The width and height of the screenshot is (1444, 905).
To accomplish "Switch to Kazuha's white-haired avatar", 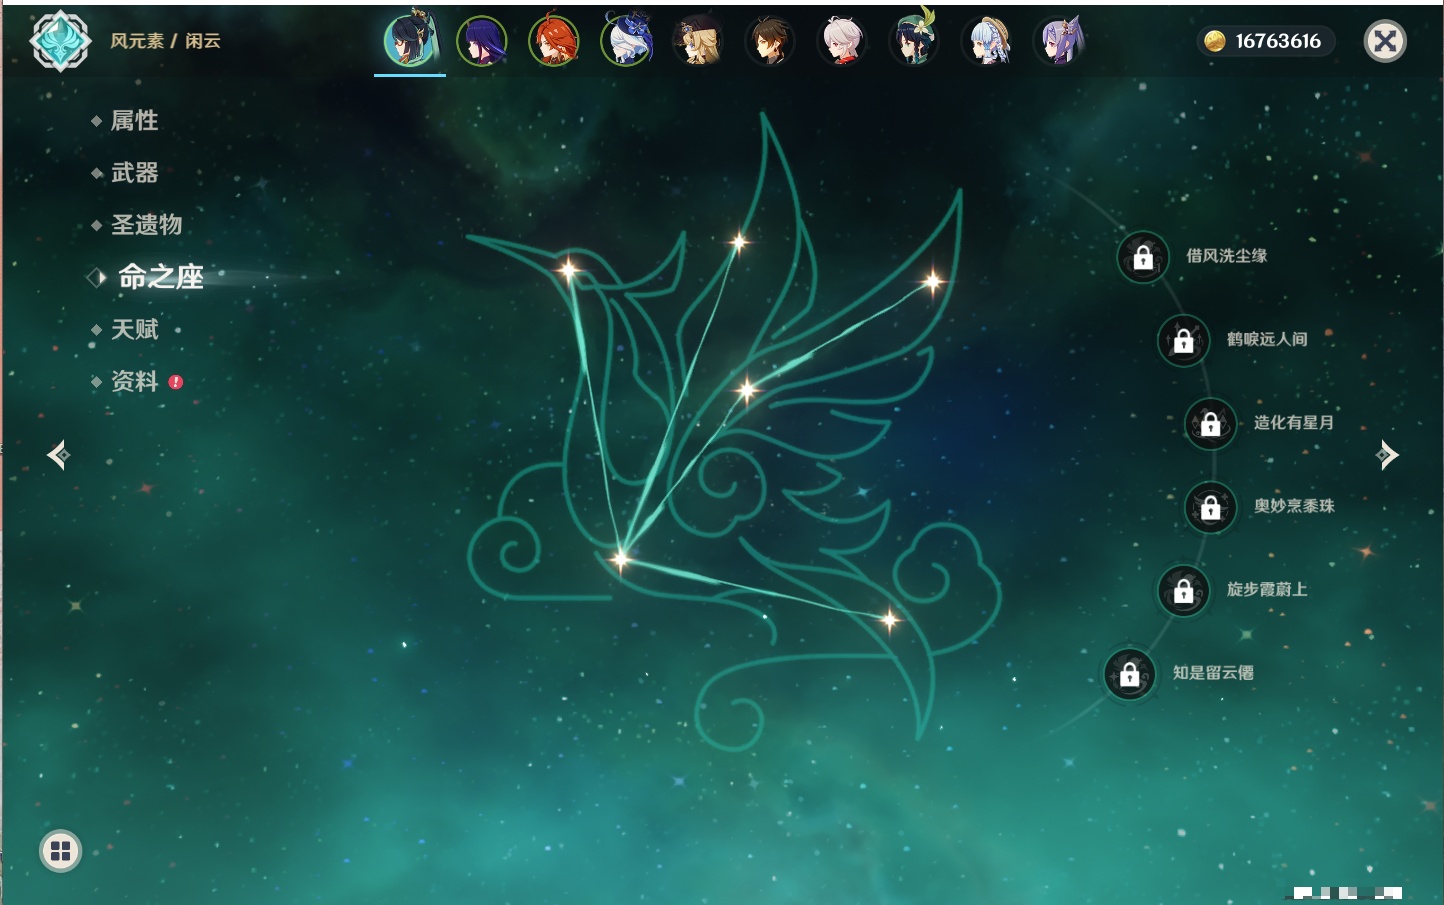I will pos(842,42).
